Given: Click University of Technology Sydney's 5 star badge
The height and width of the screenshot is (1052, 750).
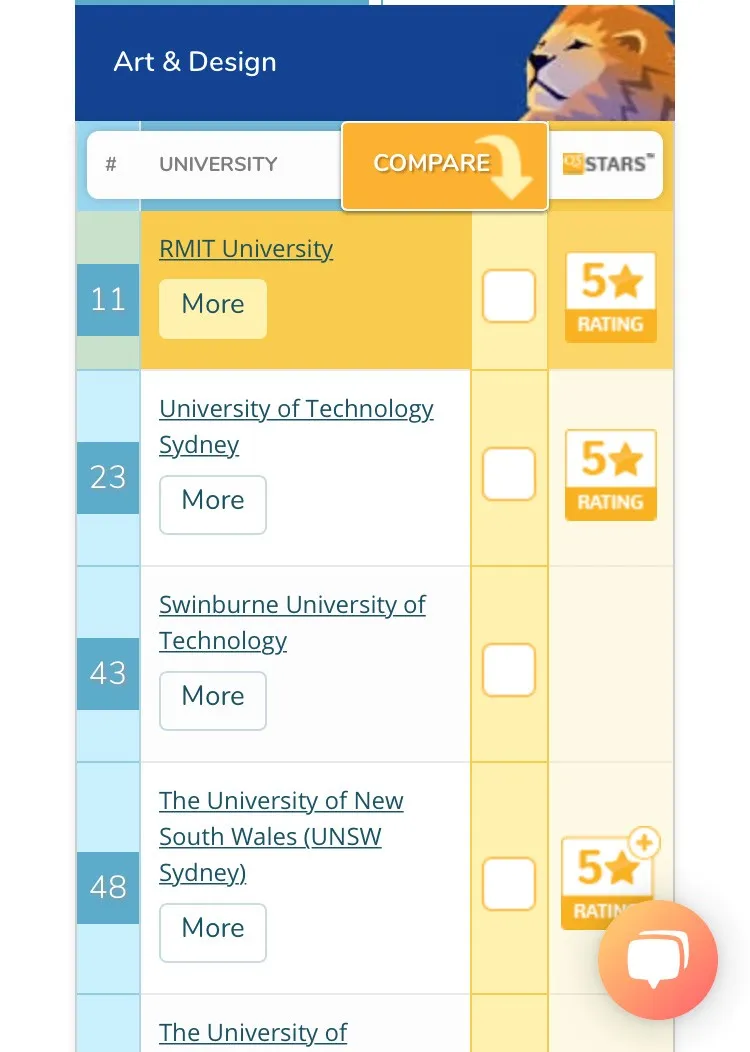Looking at the screenshot, I should click(x=610, y=475).
